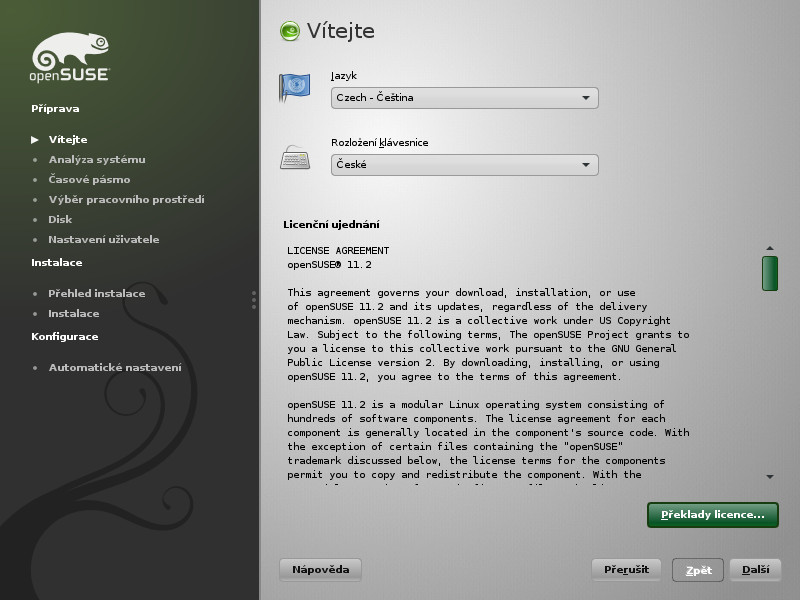
Task: Select the Automatické nastavení step
Action: (115, 367)
